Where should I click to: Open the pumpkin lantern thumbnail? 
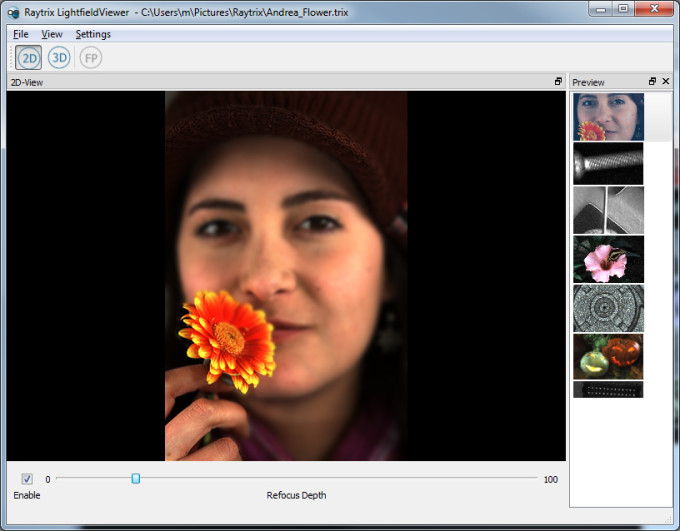[x=608, y=356]
